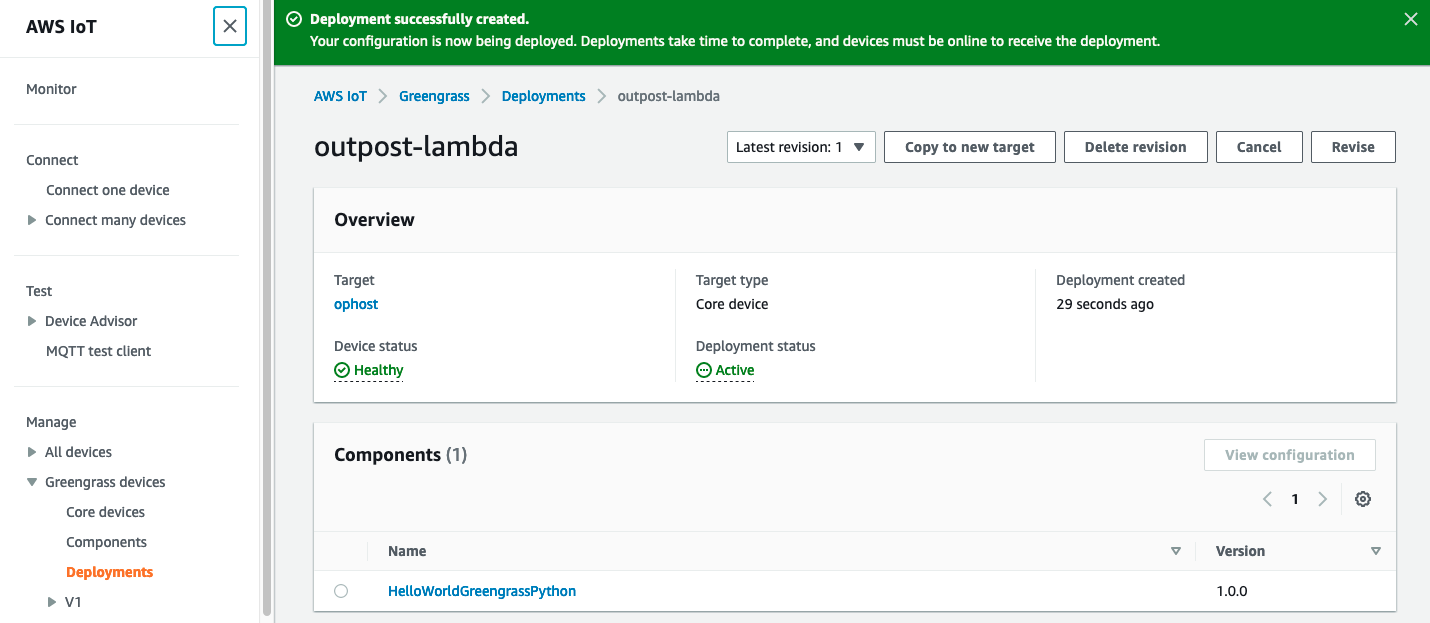Image resolution: width=1430 pixels, height=623 pixels.
Task: Go to next components page
Action: [x=1323, y=499]
